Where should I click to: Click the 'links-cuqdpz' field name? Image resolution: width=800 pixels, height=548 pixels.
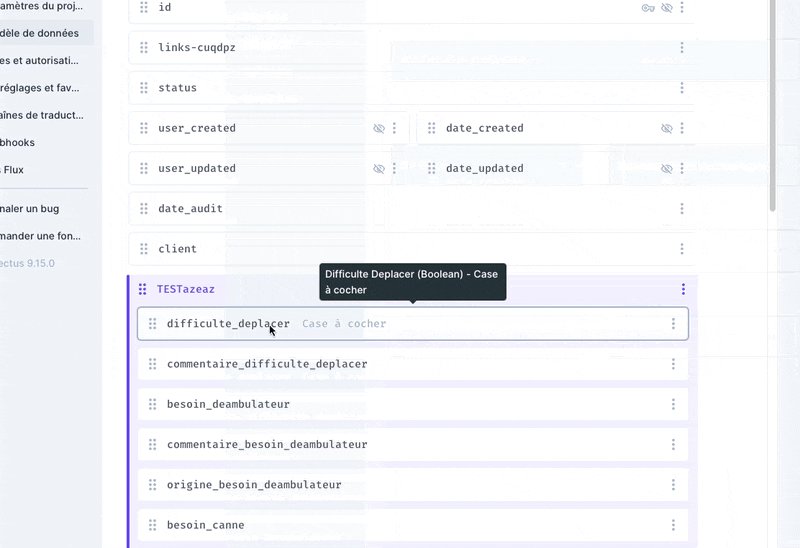click(x=197, y=47)
